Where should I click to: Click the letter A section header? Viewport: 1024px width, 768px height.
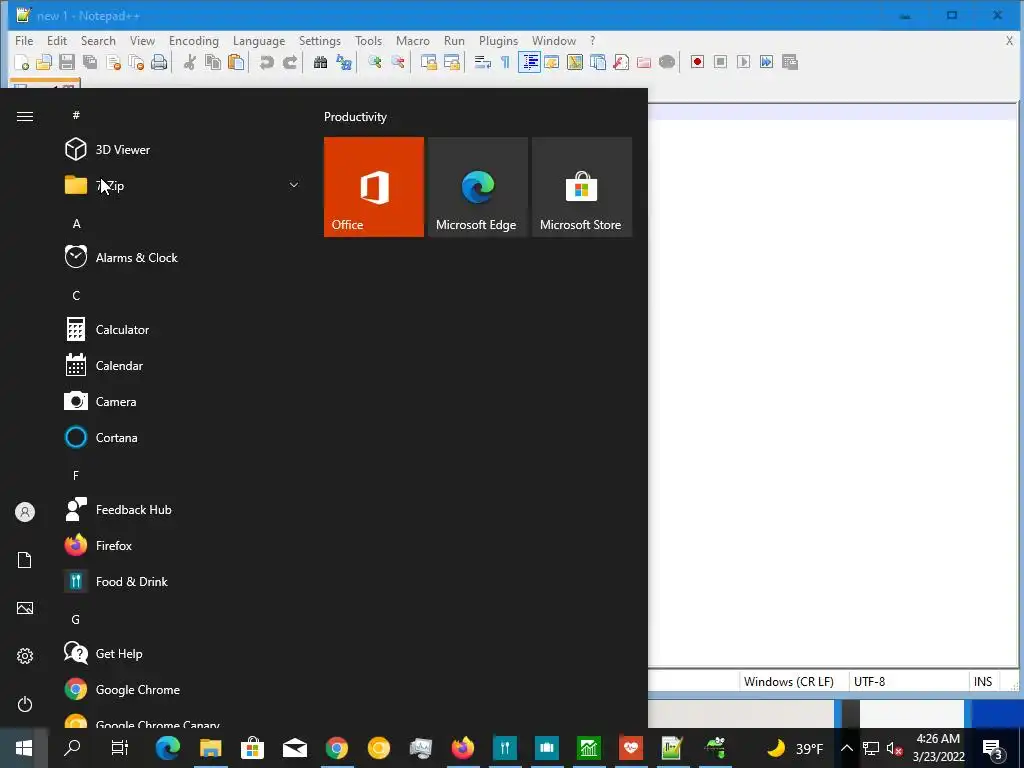click(x=76, y=224)
